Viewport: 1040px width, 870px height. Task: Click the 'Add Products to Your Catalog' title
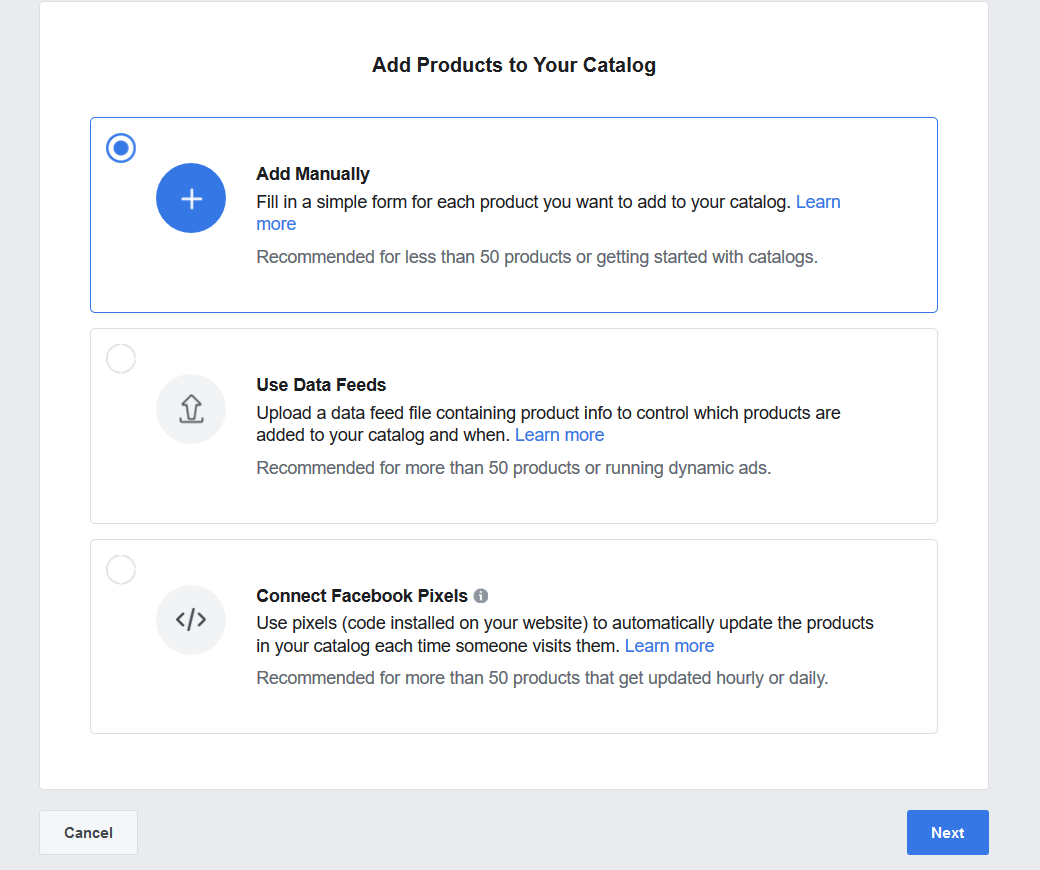point(514,66)
